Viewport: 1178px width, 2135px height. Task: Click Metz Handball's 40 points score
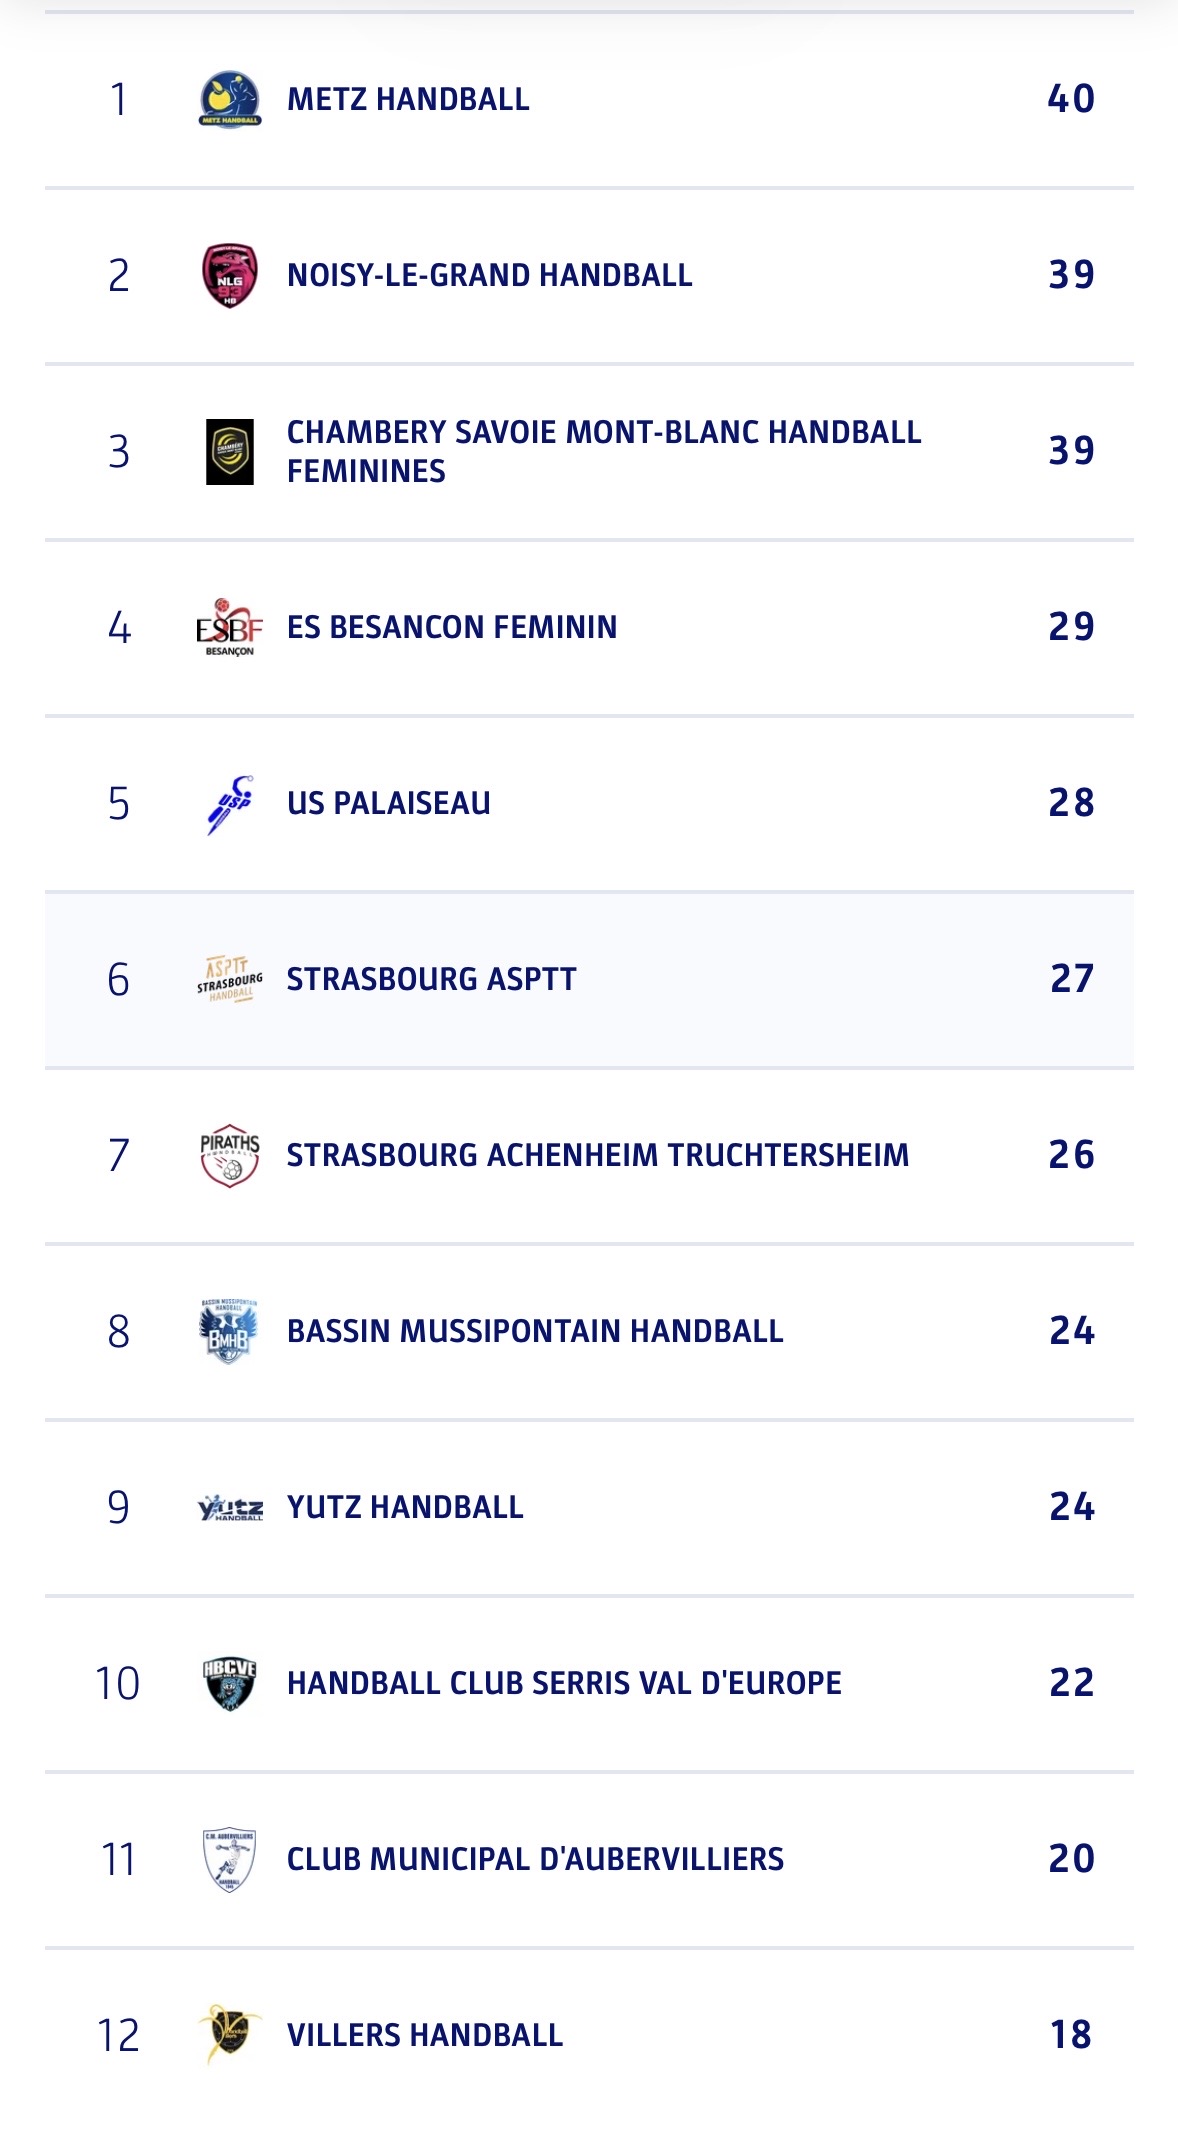(x=1071, y=99)
